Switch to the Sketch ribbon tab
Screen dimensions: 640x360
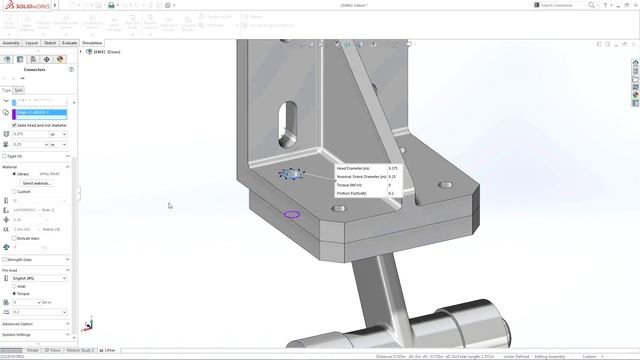click(50, 43)
